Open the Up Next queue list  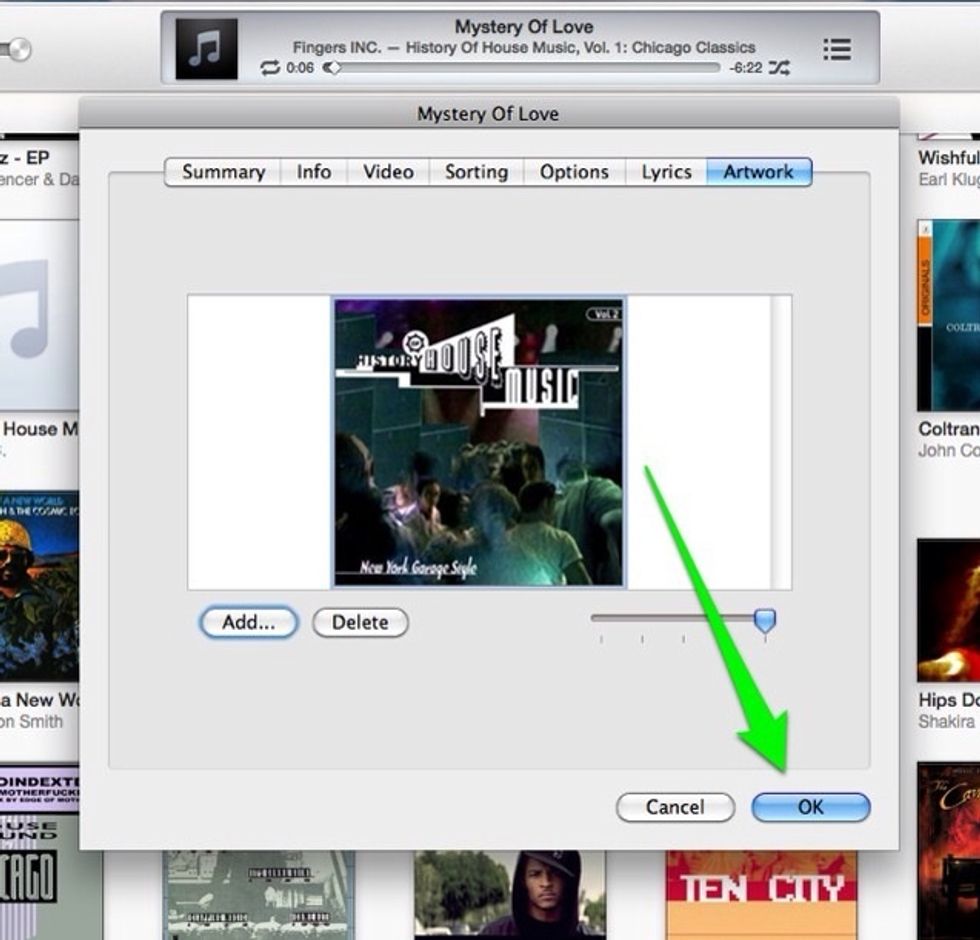(836, 48)
